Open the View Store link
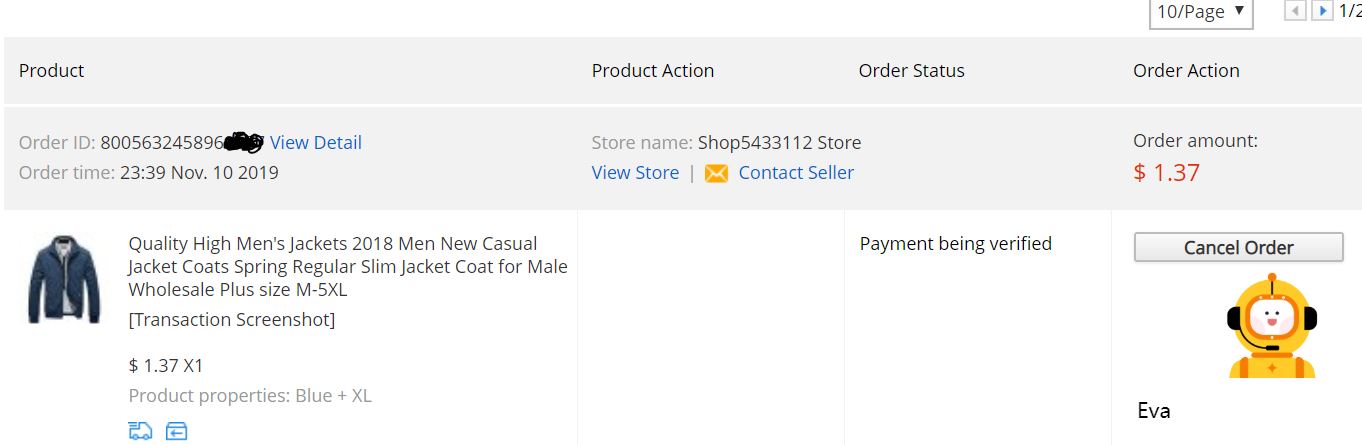The height and width of the screenshot is (445, 1362). [635, 173]
